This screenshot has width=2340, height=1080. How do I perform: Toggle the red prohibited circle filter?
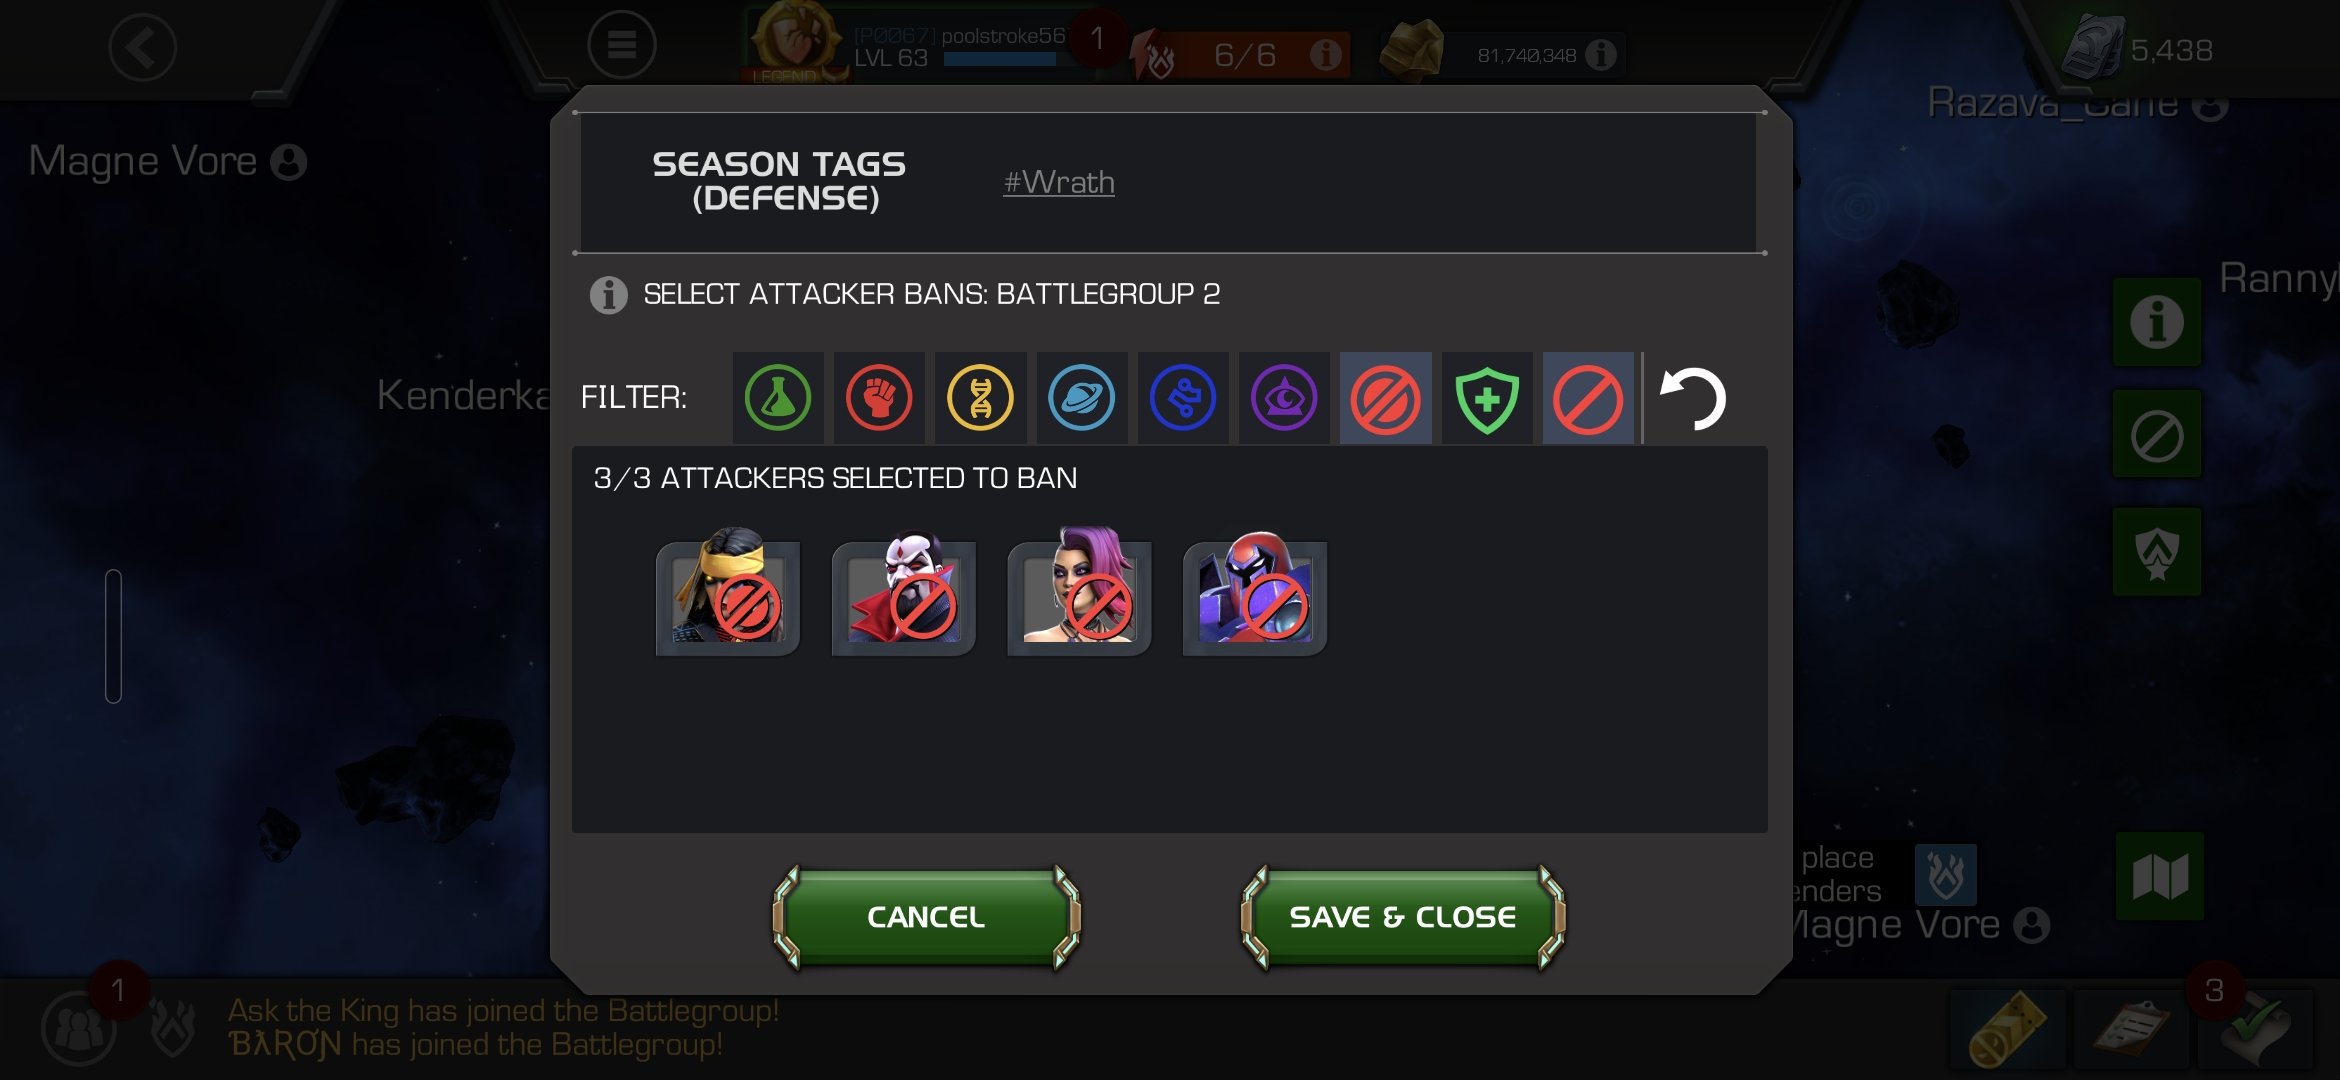(1588, 398)
